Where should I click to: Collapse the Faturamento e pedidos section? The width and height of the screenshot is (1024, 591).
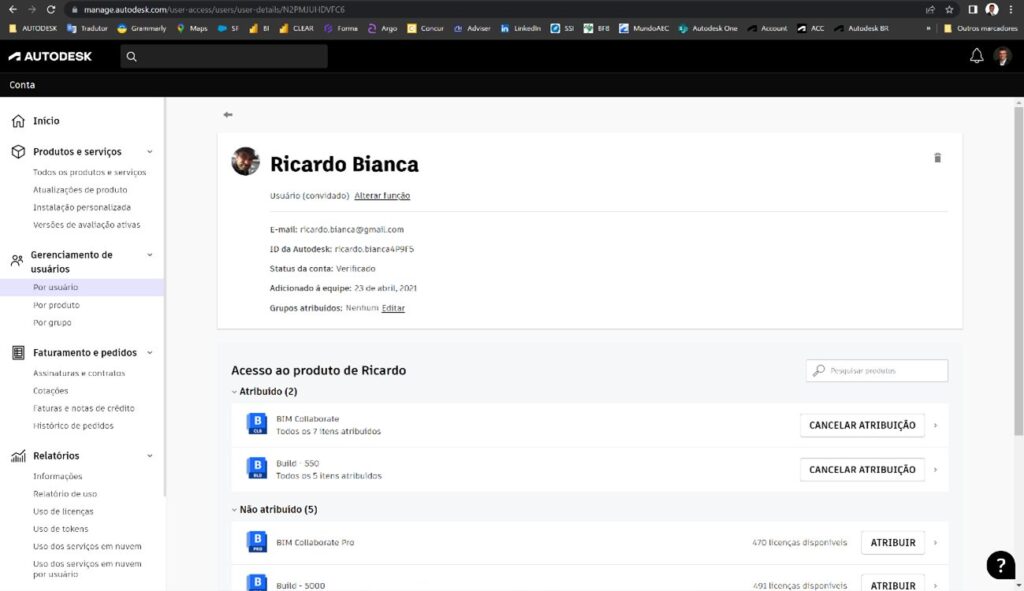click(x=150, y=353)
